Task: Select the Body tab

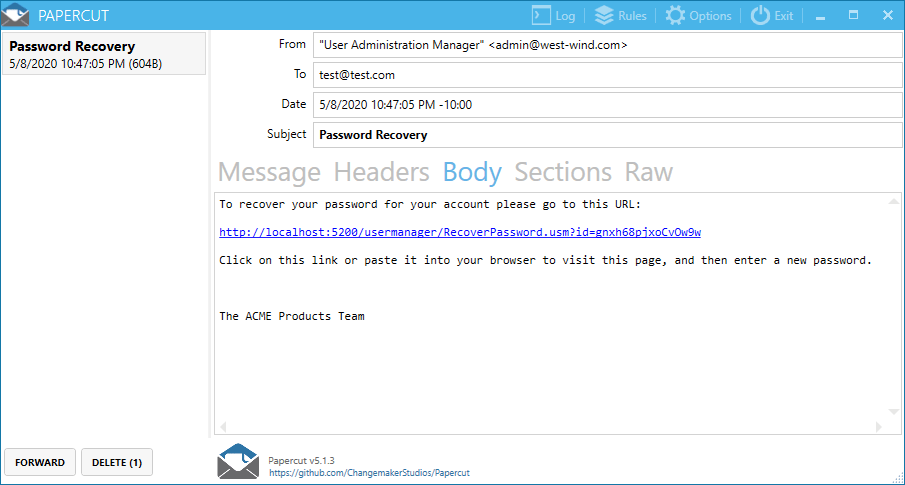Action: [x=472, y=172]
